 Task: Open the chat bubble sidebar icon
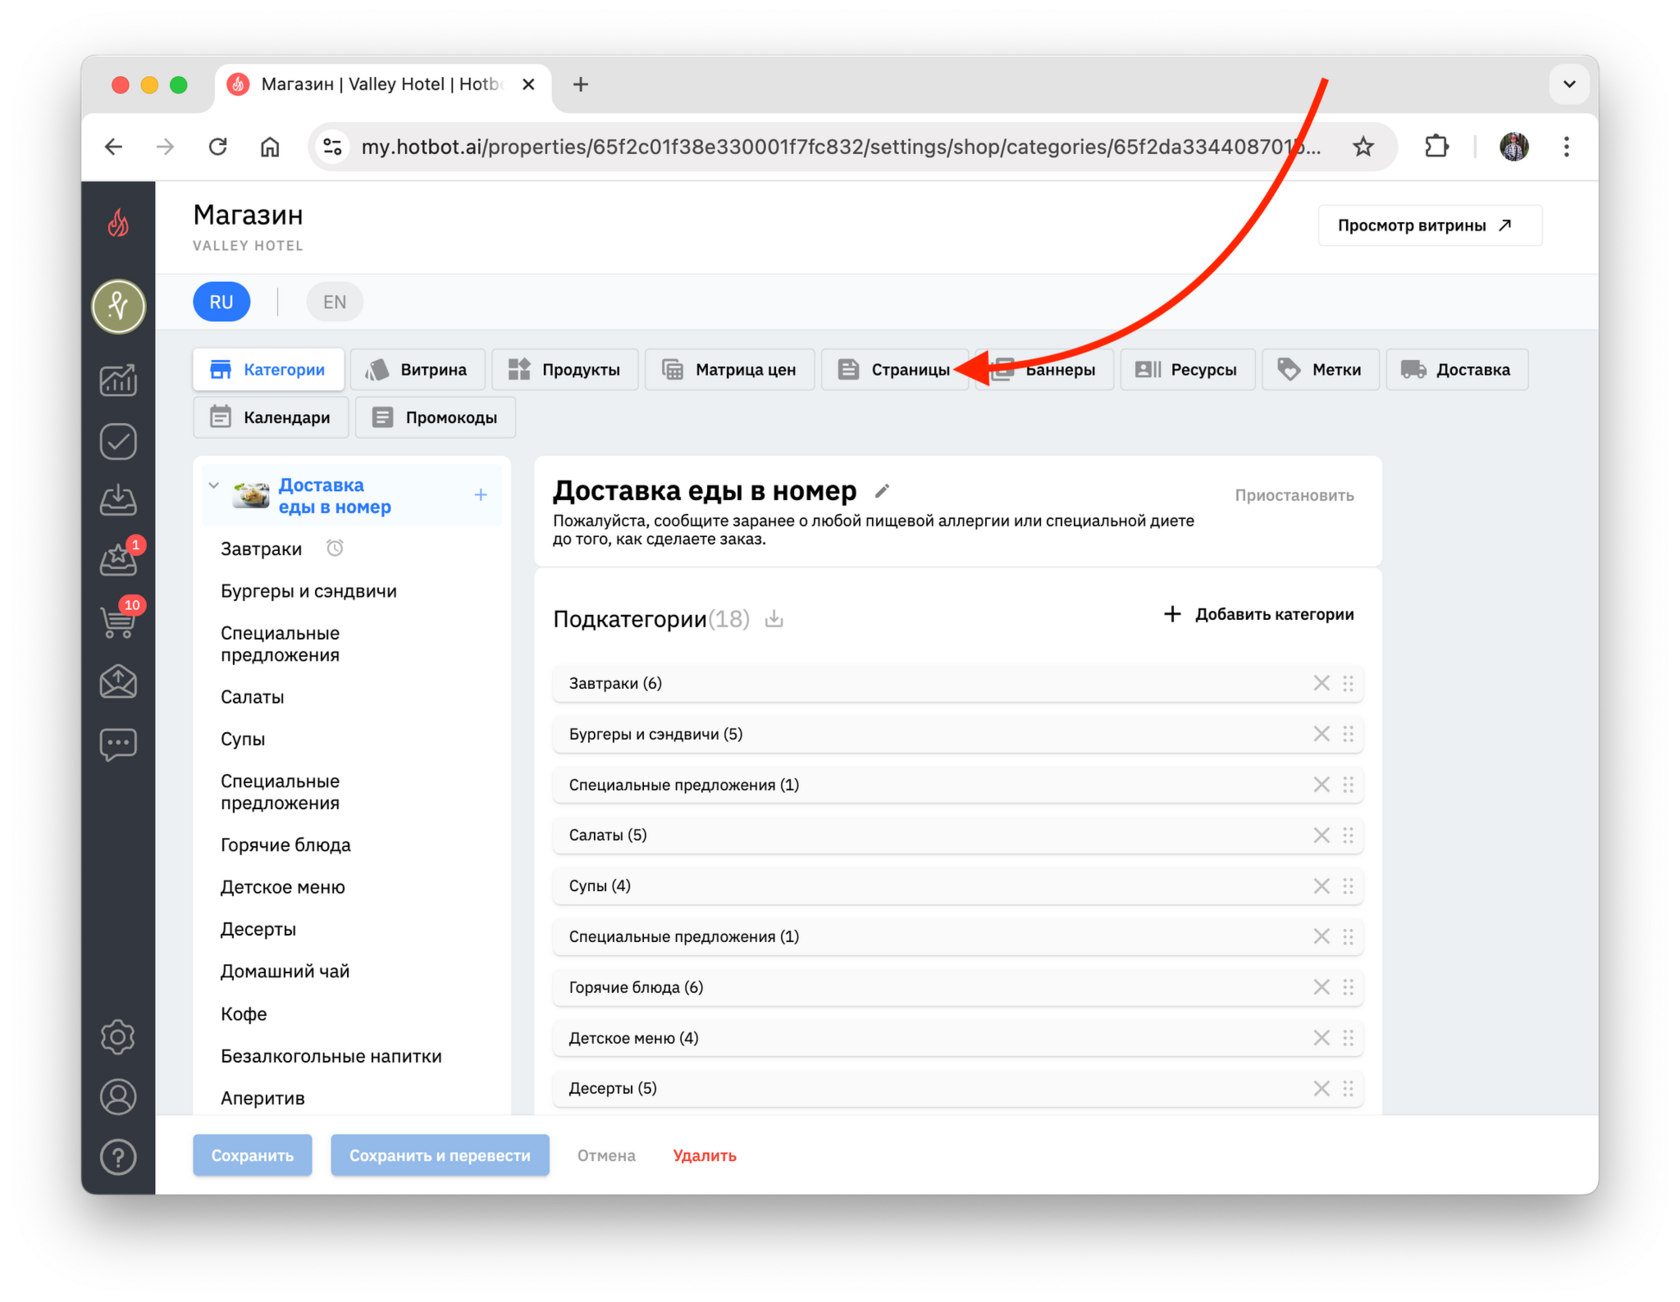click(x=118, y=744)
